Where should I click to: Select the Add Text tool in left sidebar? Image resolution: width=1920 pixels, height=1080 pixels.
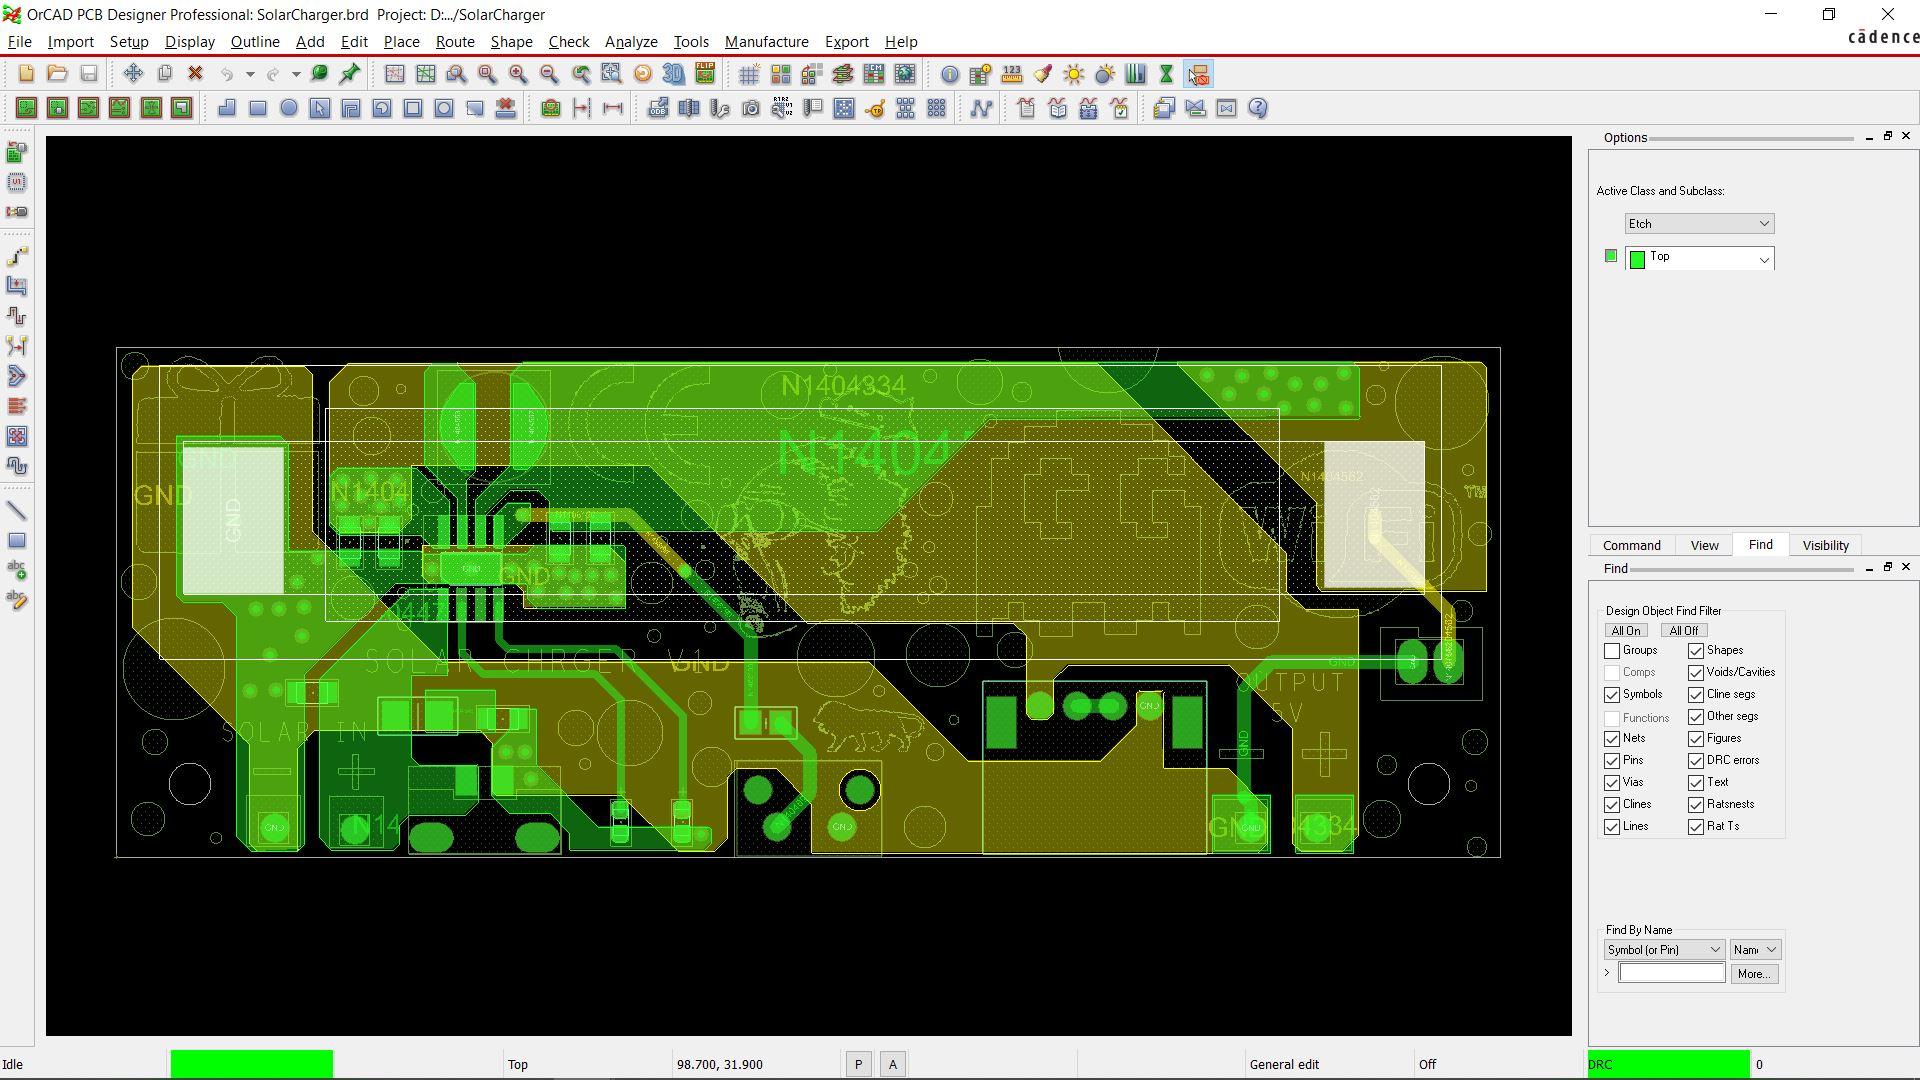(17, 570)
